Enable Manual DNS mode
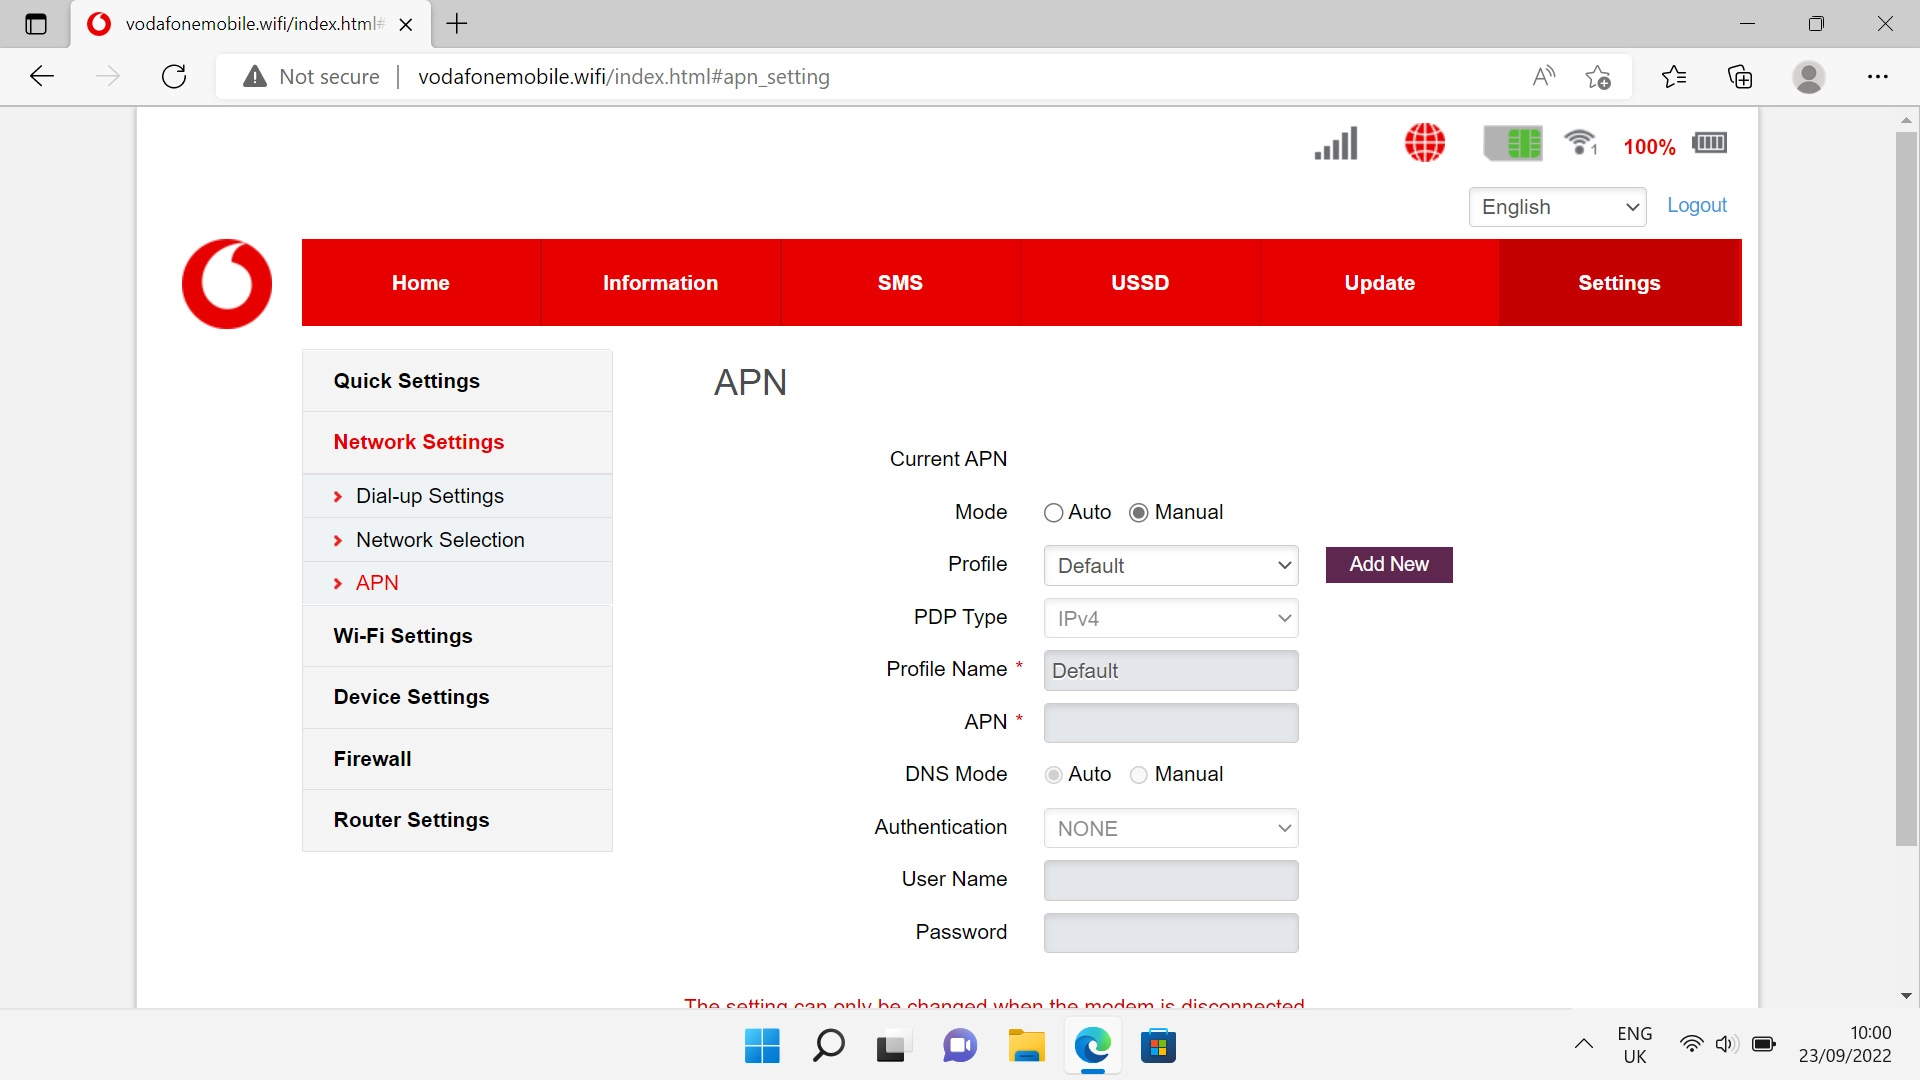Image resolution: width=1920 pixels, height=1080 pixels. tap(1139, 775)
